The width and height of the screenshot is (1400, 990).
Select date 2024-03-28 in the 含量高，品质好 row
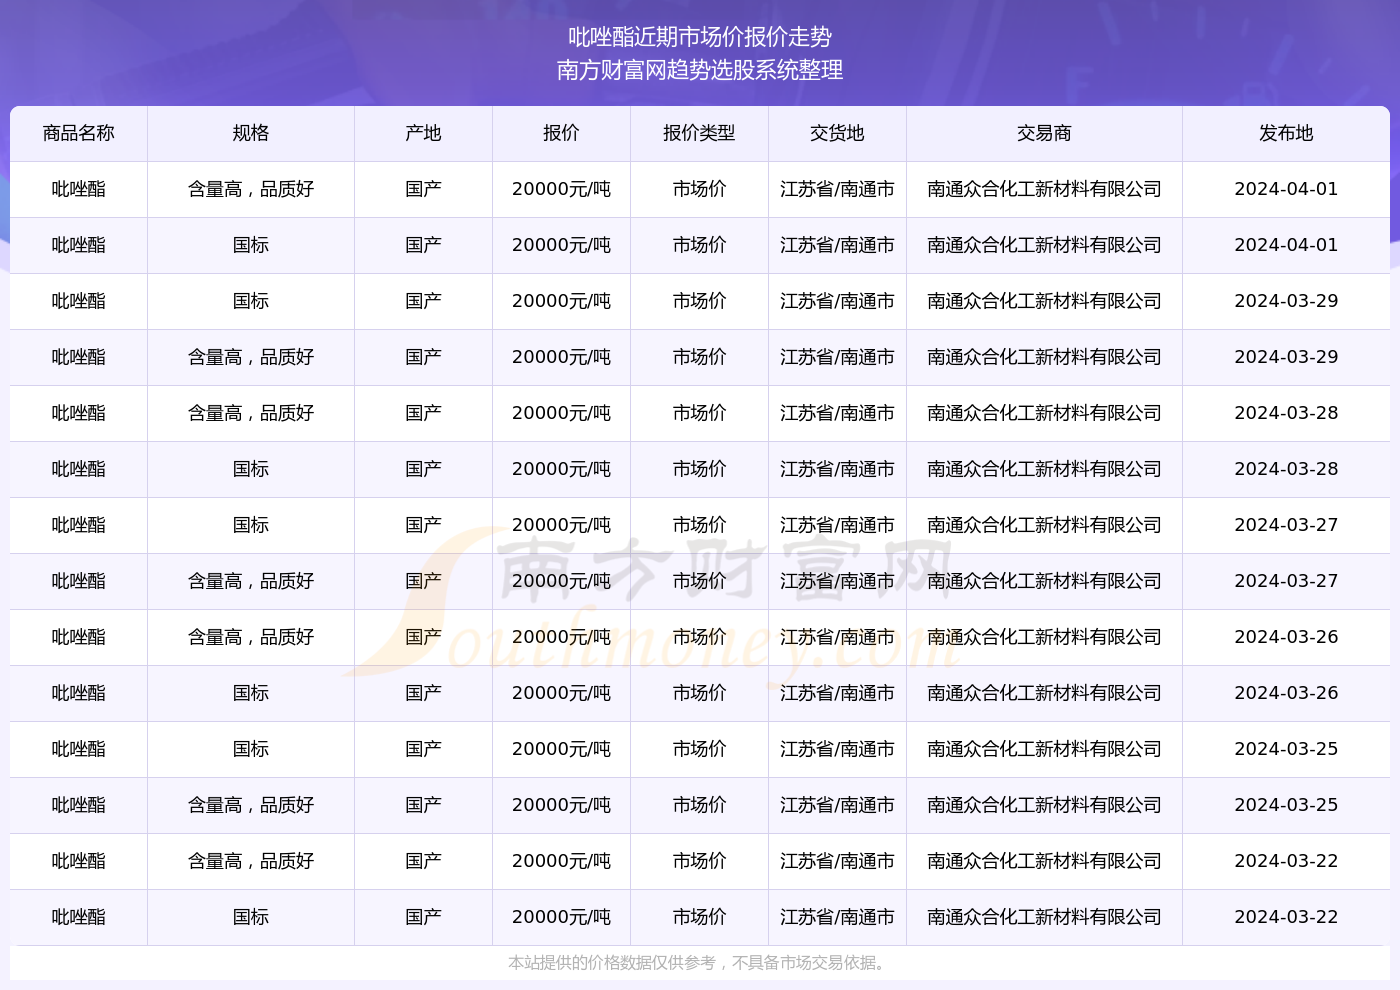tap(1286, 413)
